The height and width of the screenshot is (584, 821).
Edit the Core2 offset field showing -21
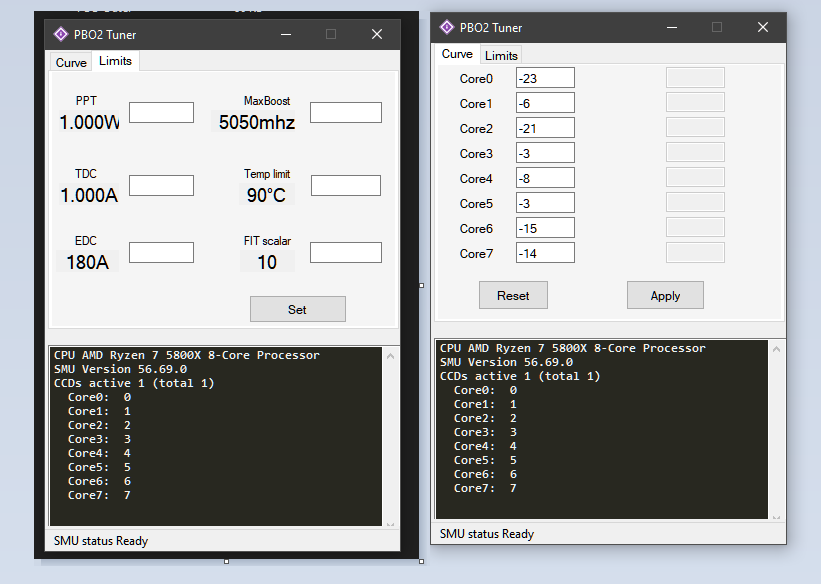click(545, 128)
